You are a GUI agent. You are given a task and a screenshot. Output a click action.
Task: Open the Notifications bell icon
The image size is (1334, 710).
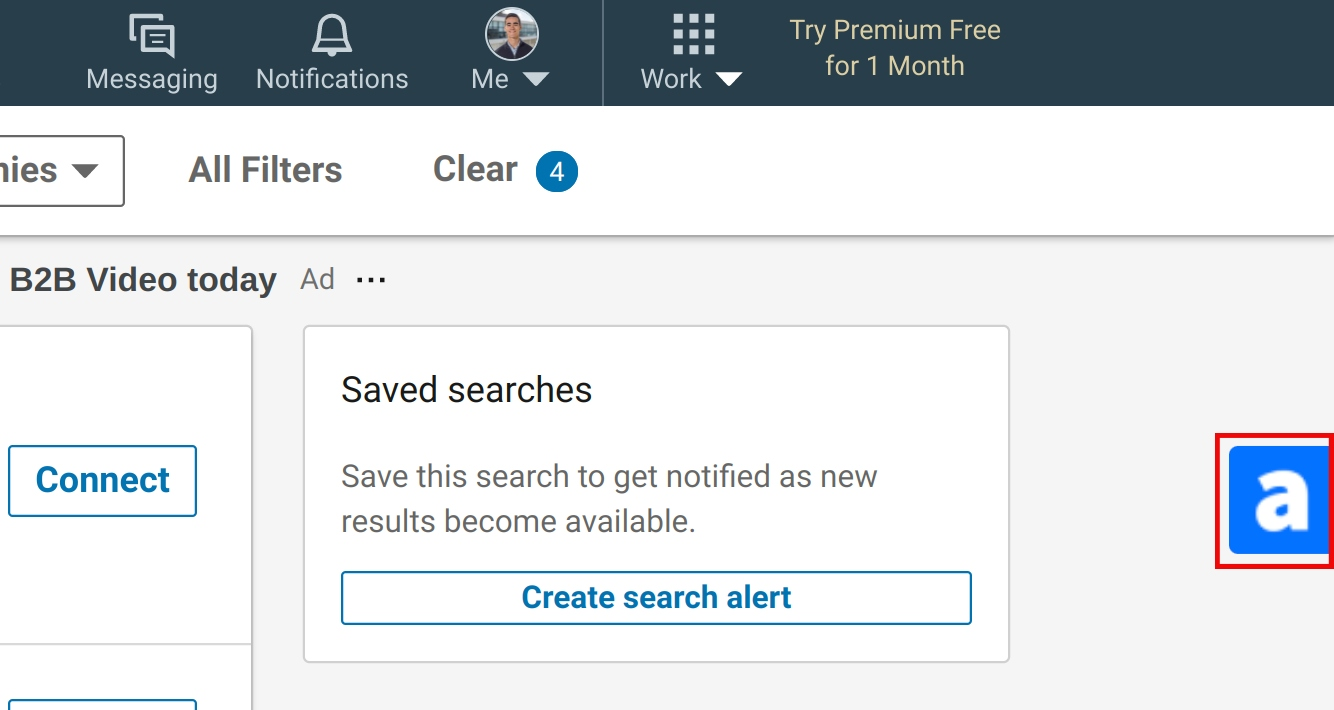coord(332,36)
